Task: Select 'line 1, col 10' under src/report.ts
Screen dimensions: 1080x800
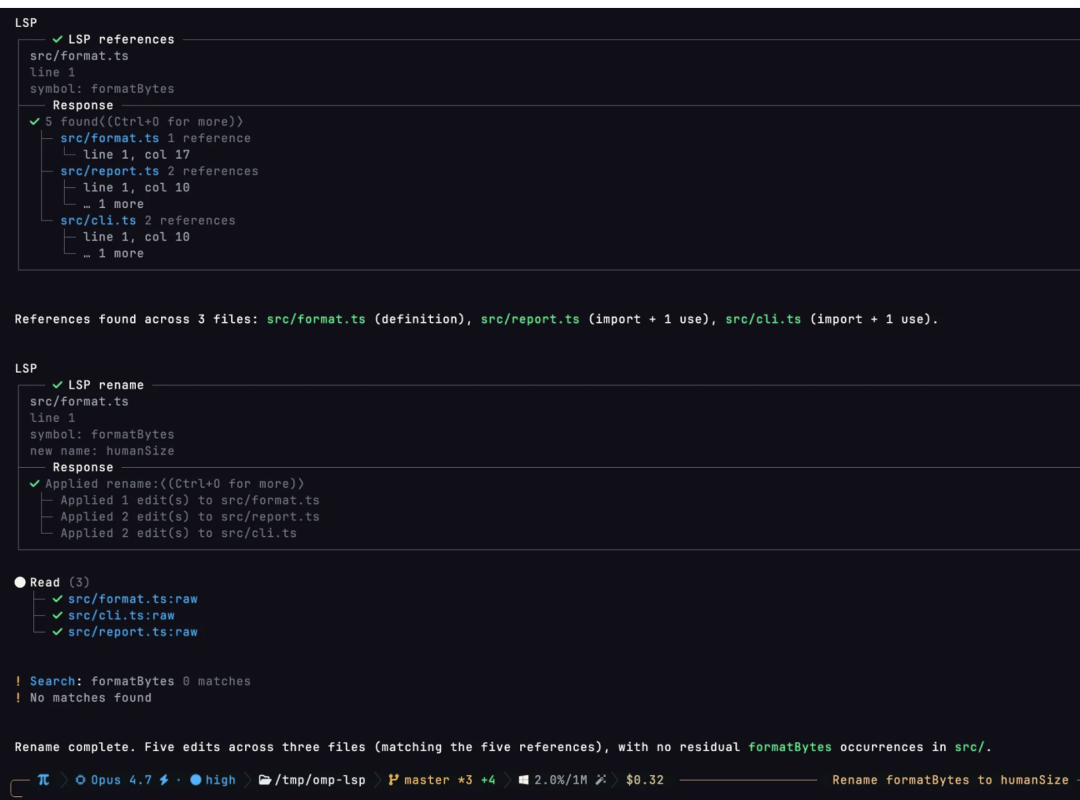Action: tap(136, 187)
